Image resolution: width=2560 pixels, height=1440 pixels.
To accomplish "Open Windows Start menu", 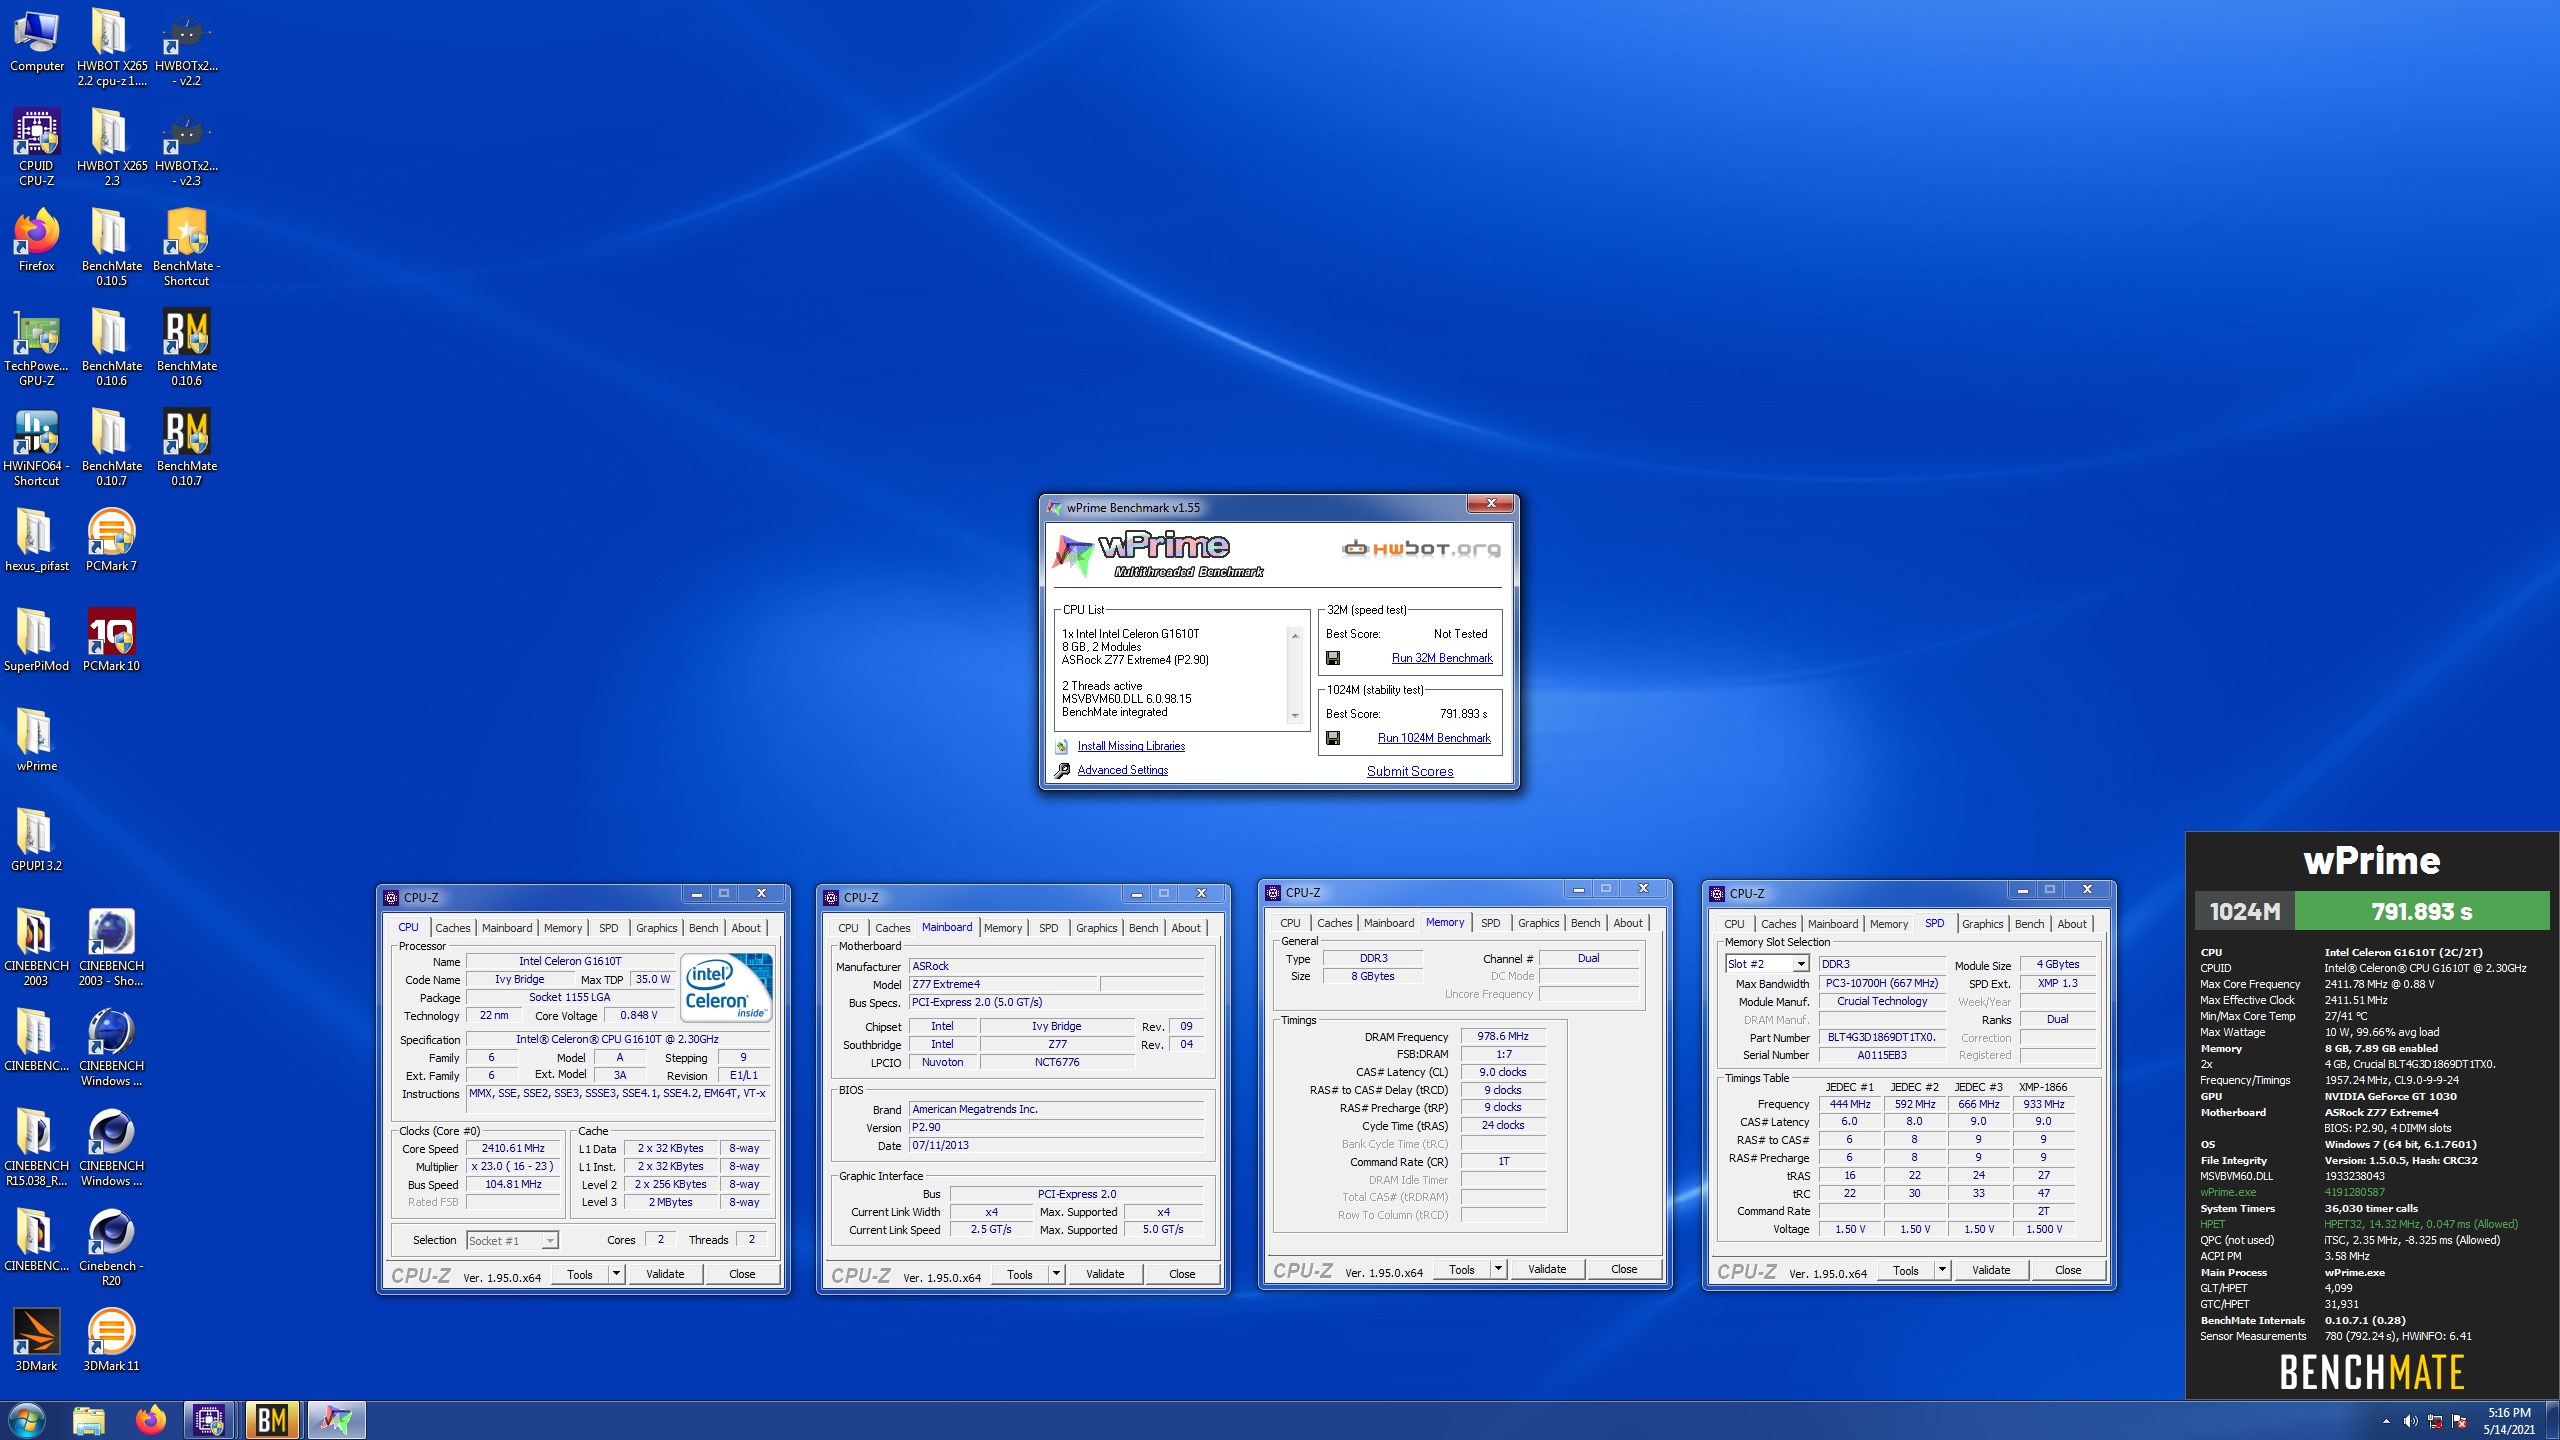I will click(27, 1420).
